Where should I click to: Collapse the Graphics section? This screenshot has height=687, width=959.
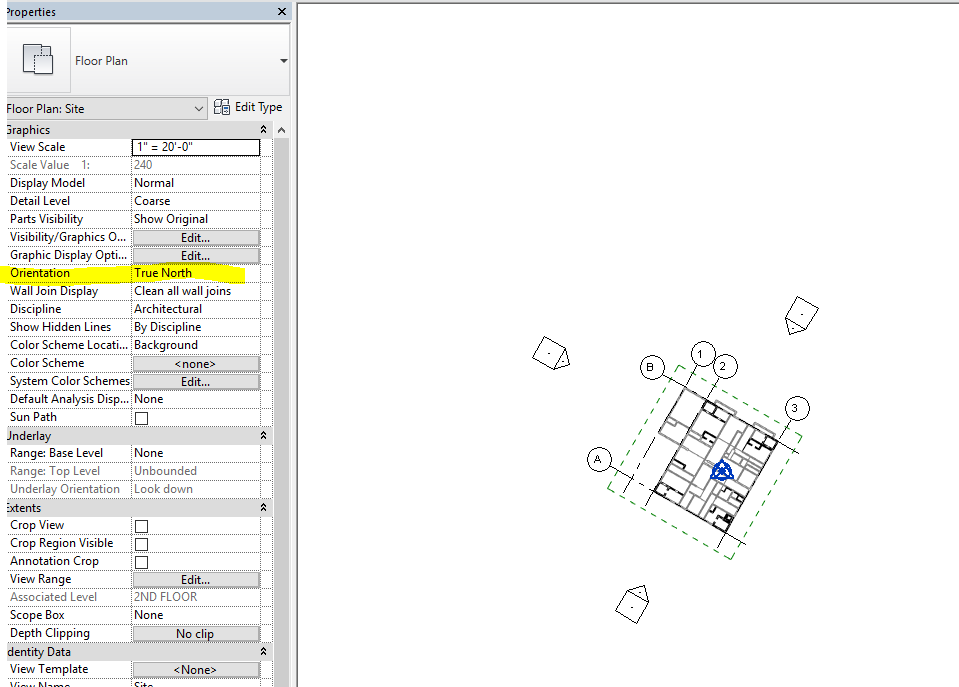(263, 128)
